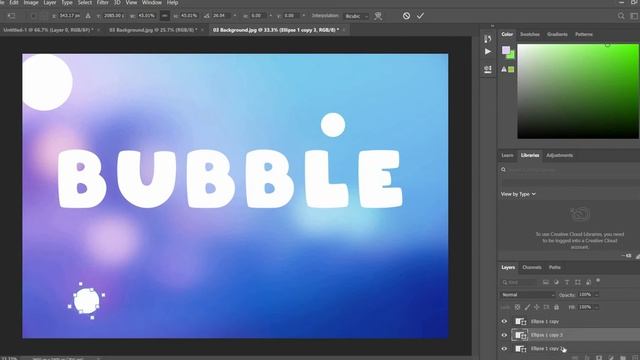The width and height of the screenshot is (640, 360).
Task: Filter layers by shape layer icon
Action: (x=578, y=282)
